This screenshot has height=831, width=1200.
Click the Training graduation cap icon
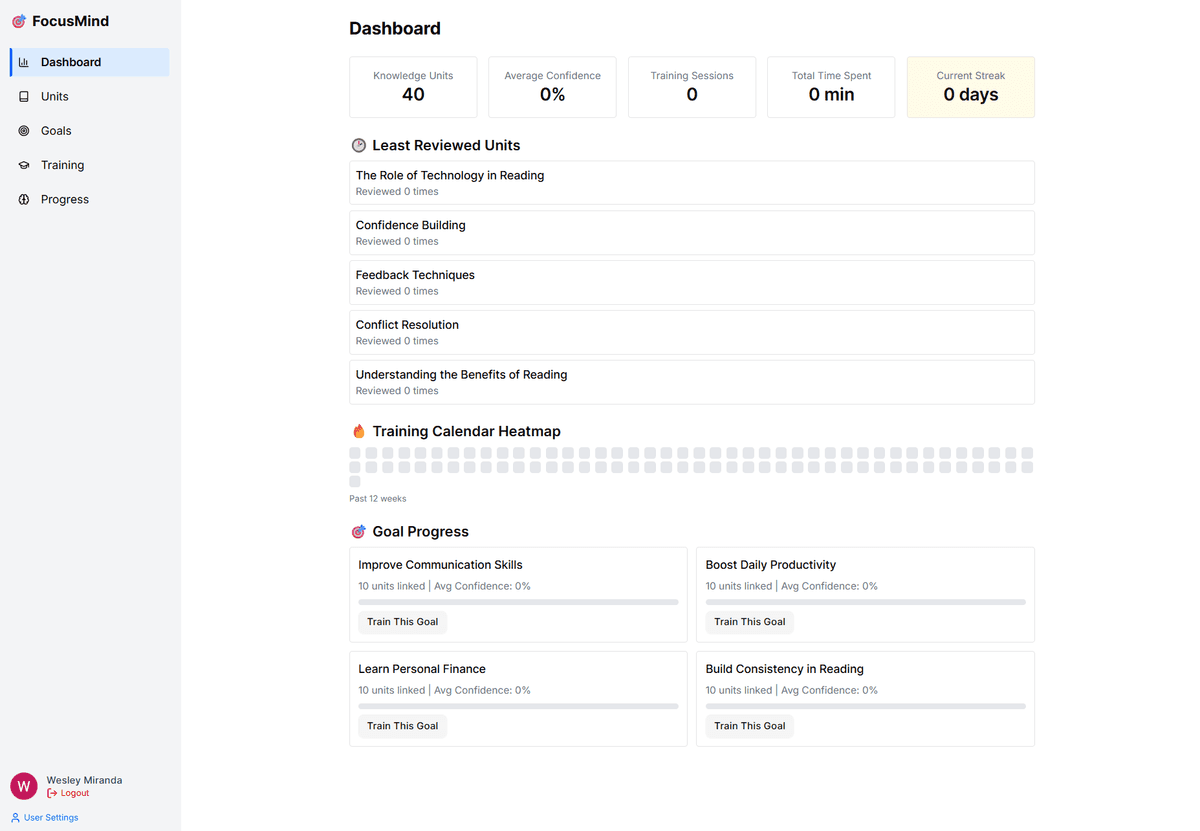pos(24,165)
